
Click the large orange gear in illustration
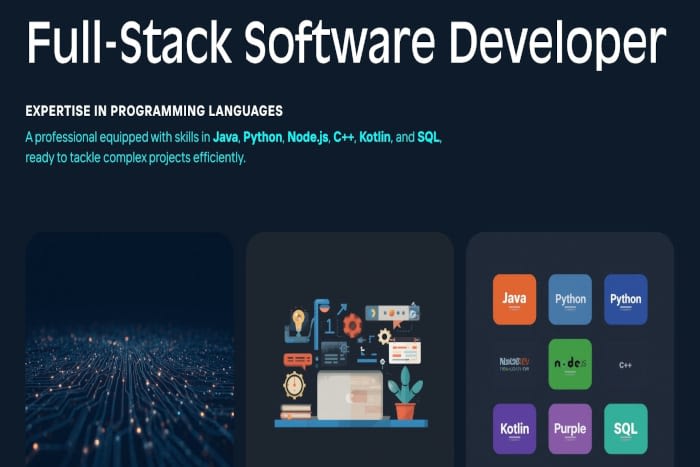coord(352,325)
